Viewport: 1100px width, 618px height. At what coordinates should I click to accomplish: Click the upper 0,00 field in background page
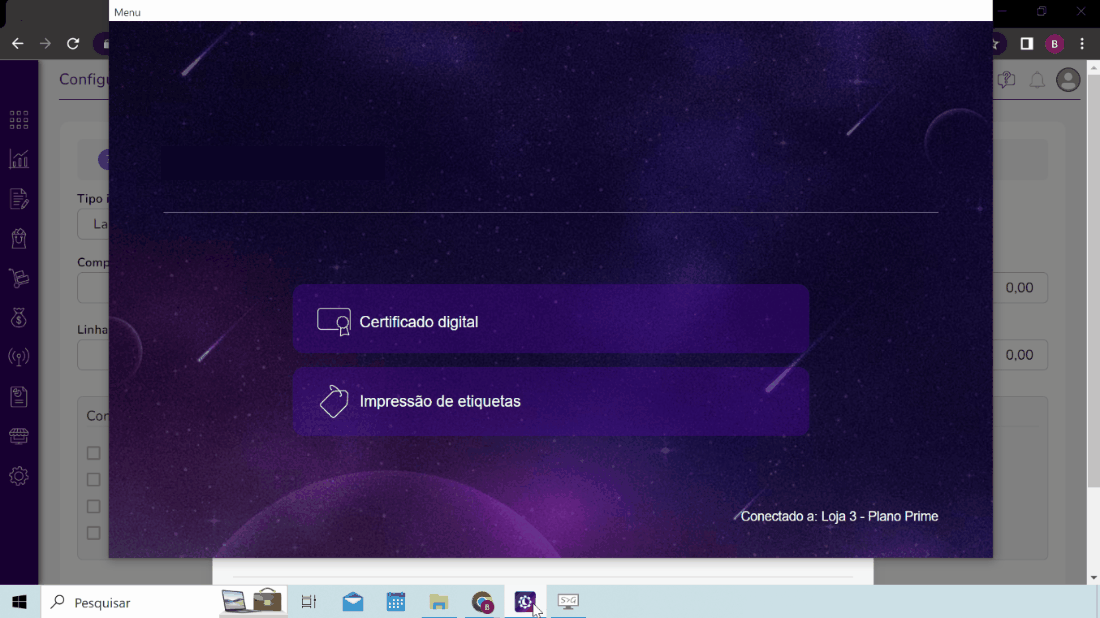click(1020, 288)
